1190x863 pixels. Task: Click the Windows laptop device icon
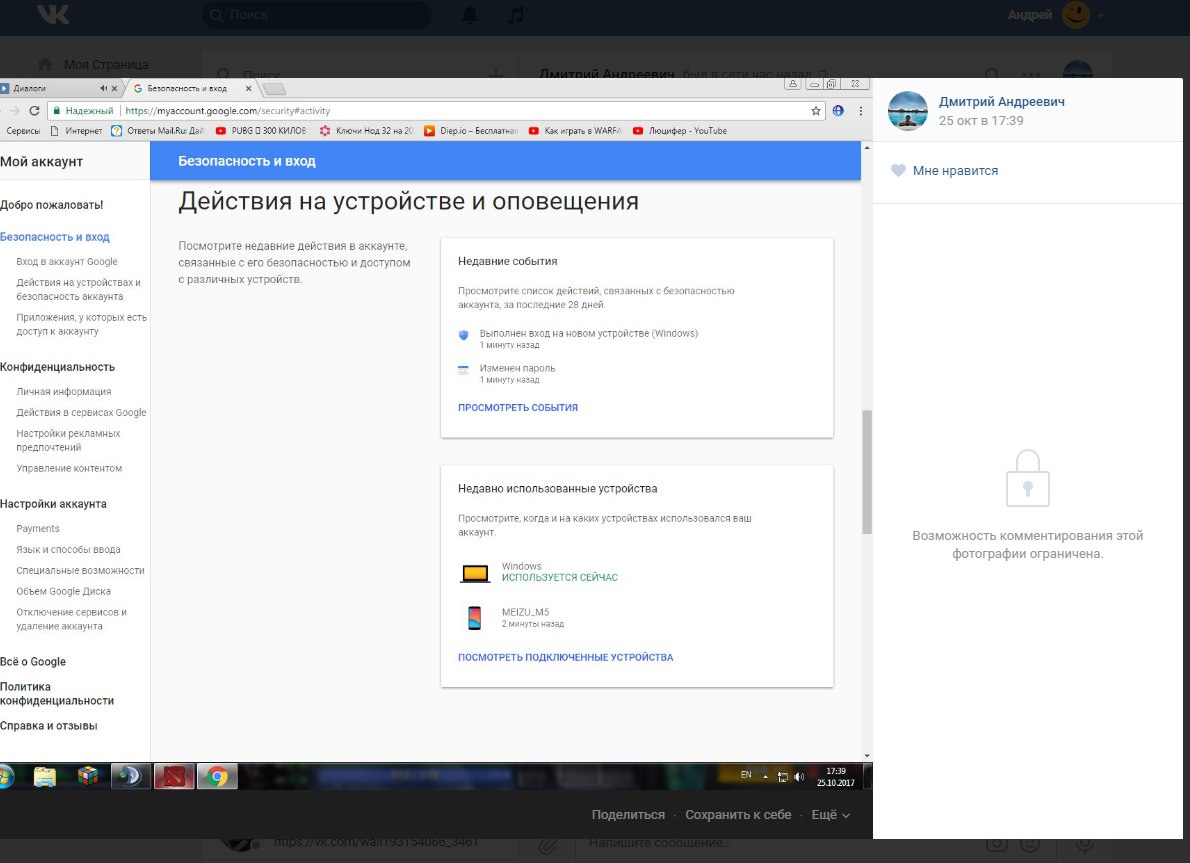(474, 573)
